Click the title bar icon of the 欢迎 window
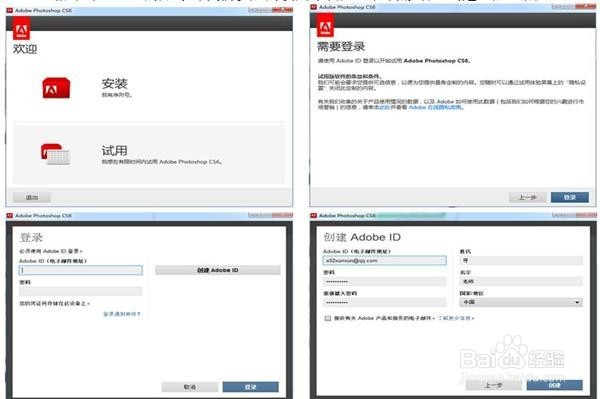Viewport: 600px width, 399px height. pyautogui.click(x=10, y=11)
